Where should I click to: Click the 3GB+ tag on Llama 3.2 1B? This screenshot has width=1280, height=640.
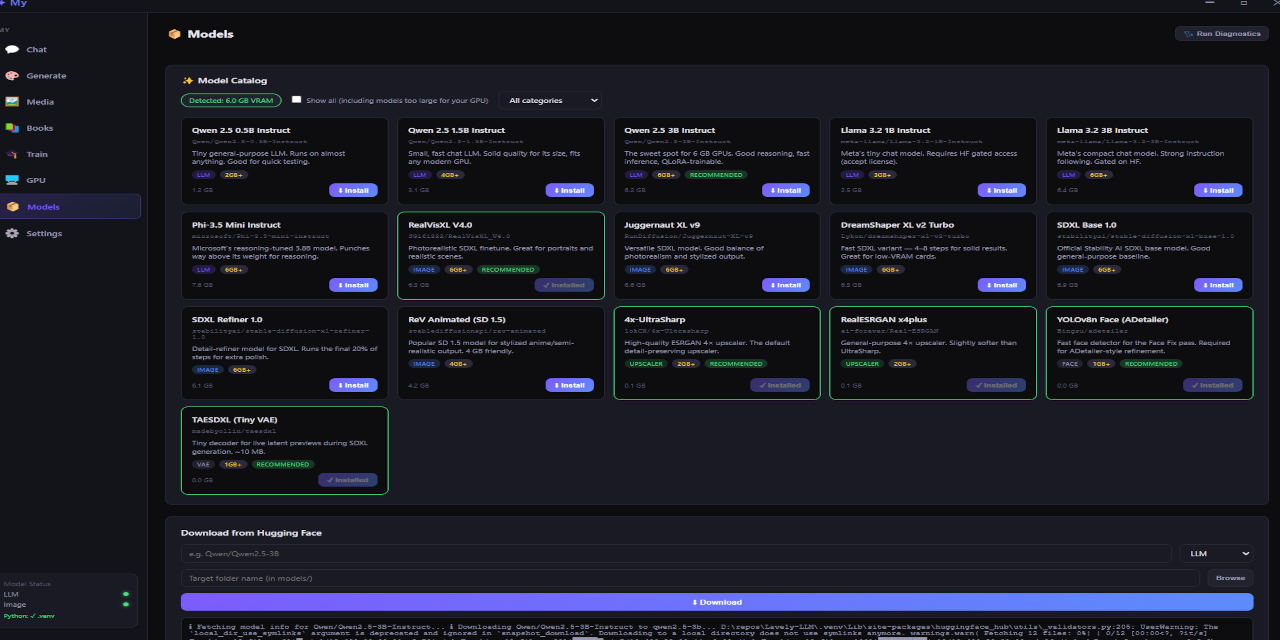pos(881,175)
